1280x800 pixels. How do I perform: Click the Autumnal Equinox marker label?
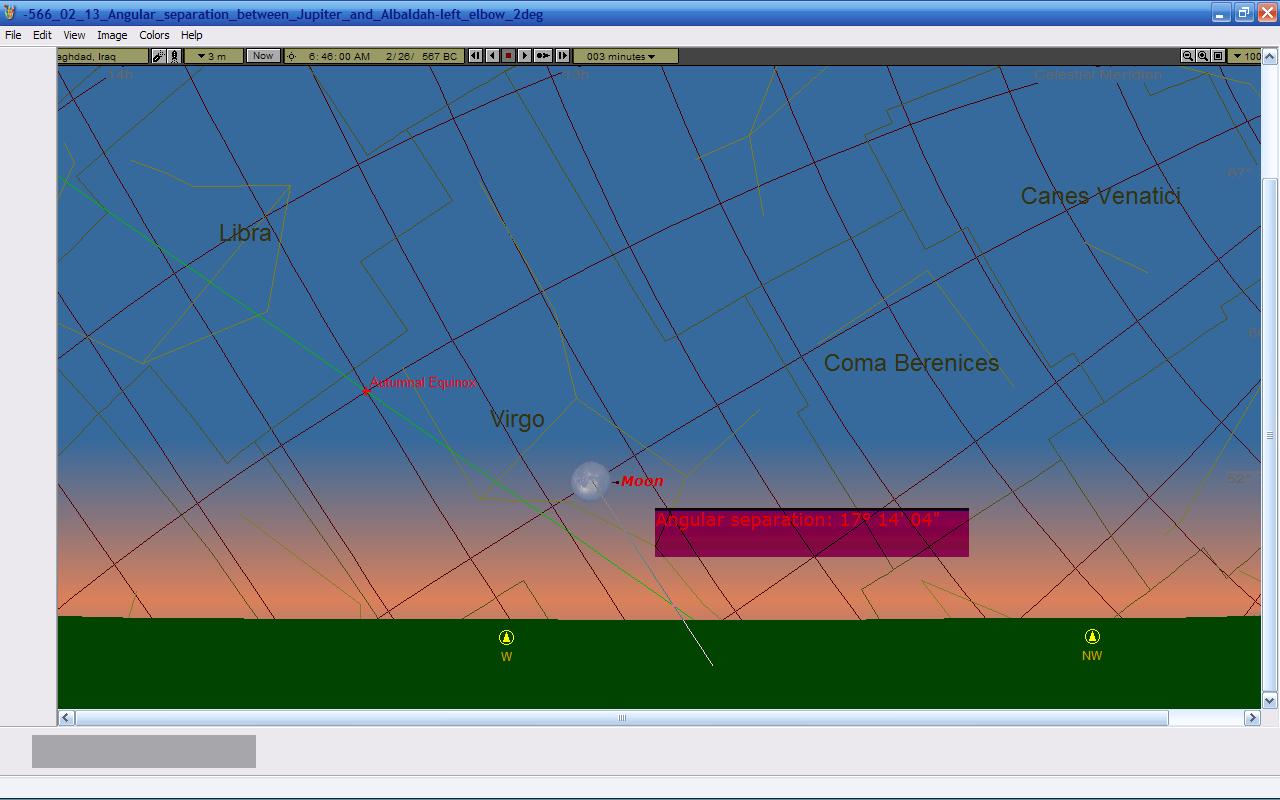(422, 383)
